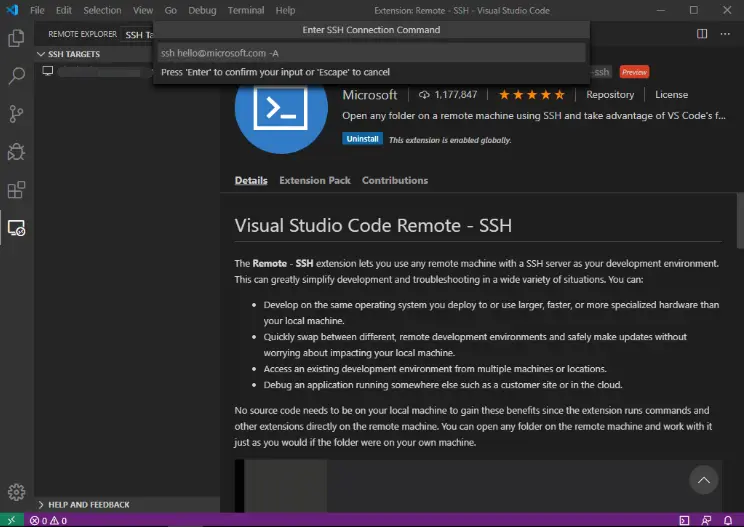Open the Debug menu
Viewport: 744px width, 527px height.
(x=202, y=10)
